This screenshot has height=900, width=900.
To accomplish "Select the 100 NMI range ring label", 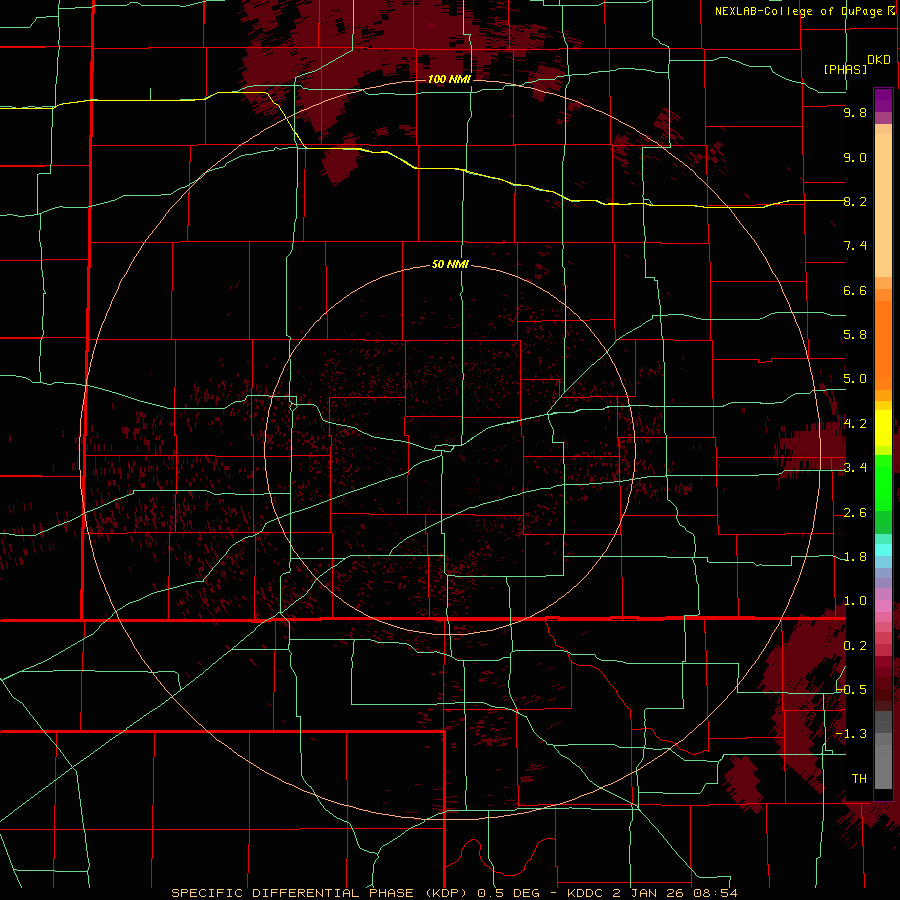I will pos(449,79).
